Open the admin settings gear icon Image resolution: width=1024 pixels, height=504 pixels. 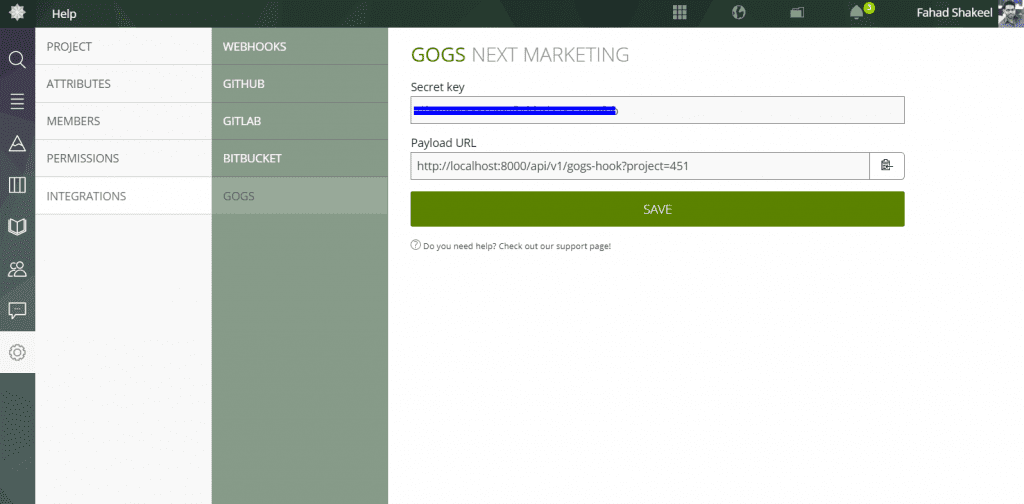coord(17,353)
